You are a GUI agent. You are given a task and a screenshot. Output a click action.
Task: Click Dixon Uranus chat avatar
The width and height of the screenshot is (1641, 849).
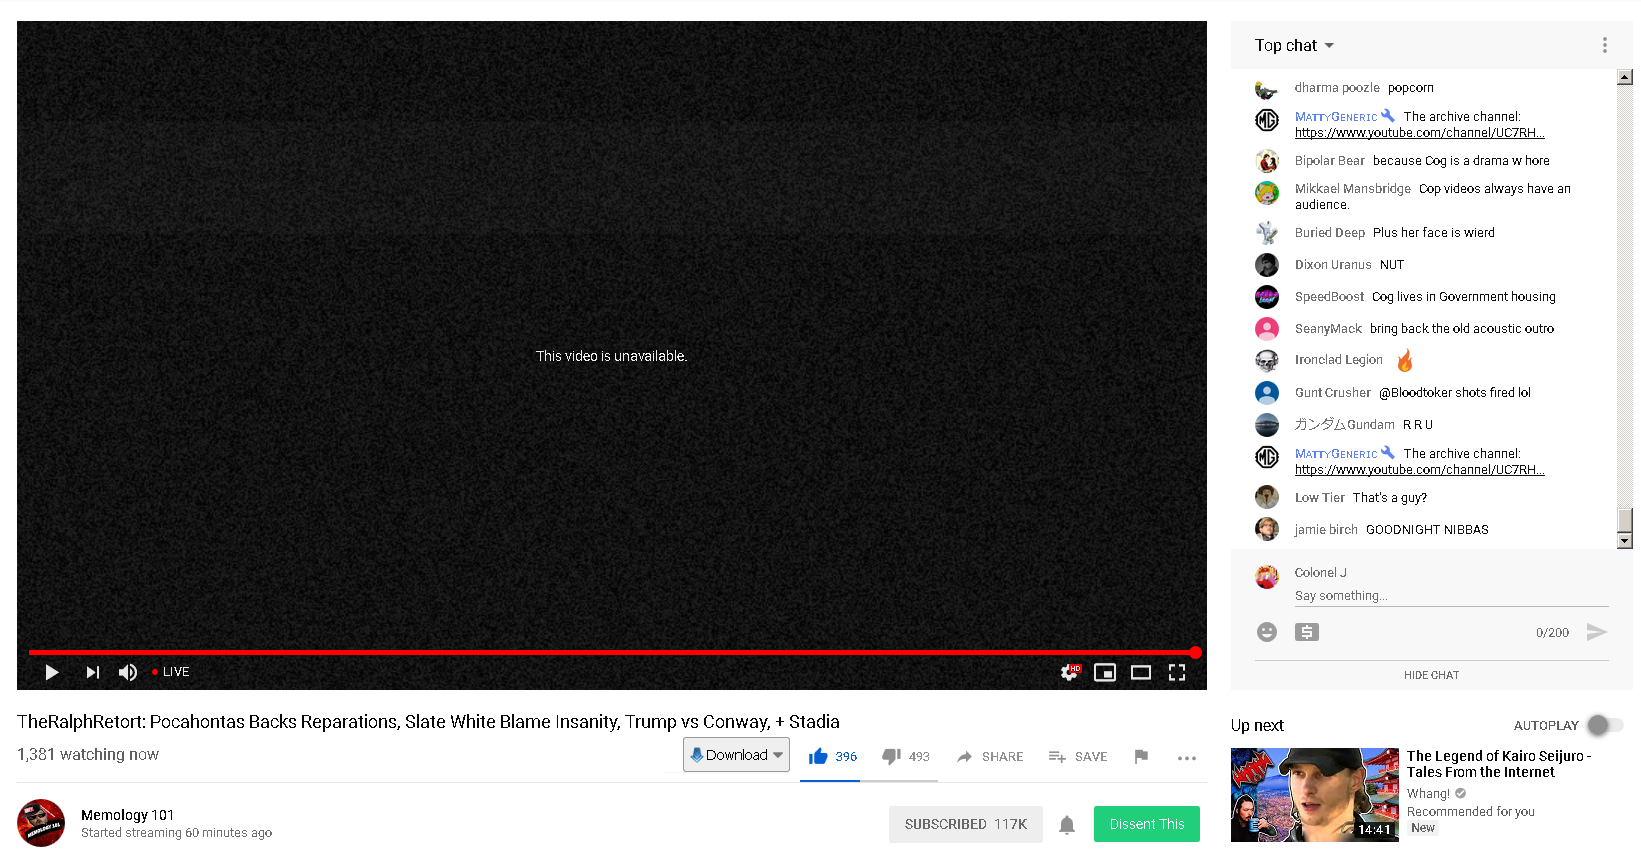pyautogui.click(x=1267, y=265)
